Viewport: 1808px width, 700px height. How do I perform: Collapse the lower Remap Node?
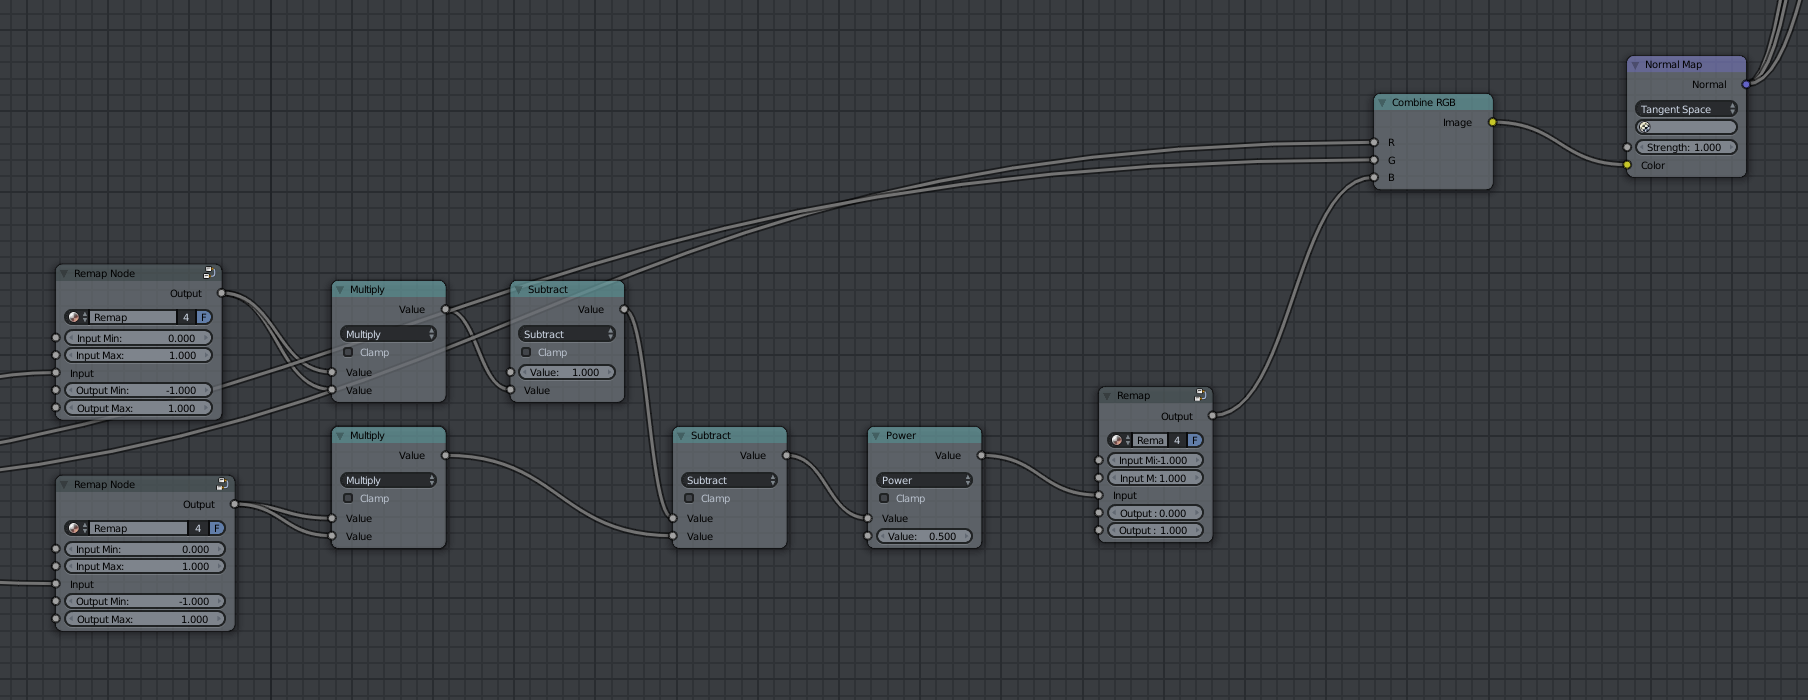pos(64,484)
